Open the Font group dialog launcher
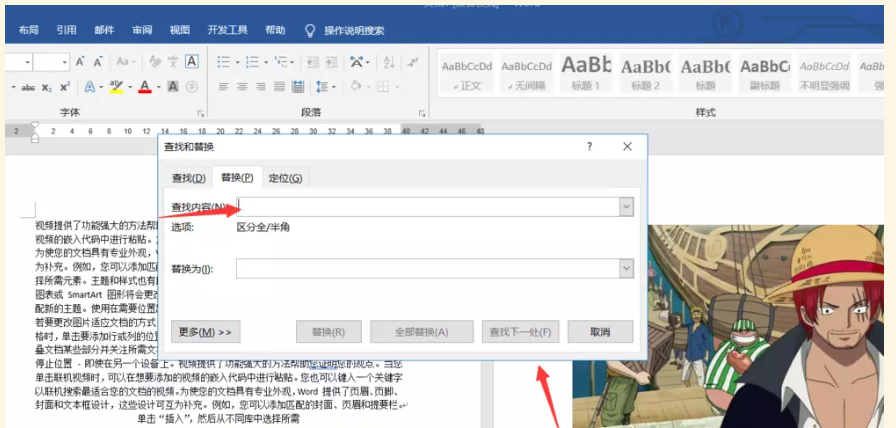 pyautogui.click(x=201, y=113)
